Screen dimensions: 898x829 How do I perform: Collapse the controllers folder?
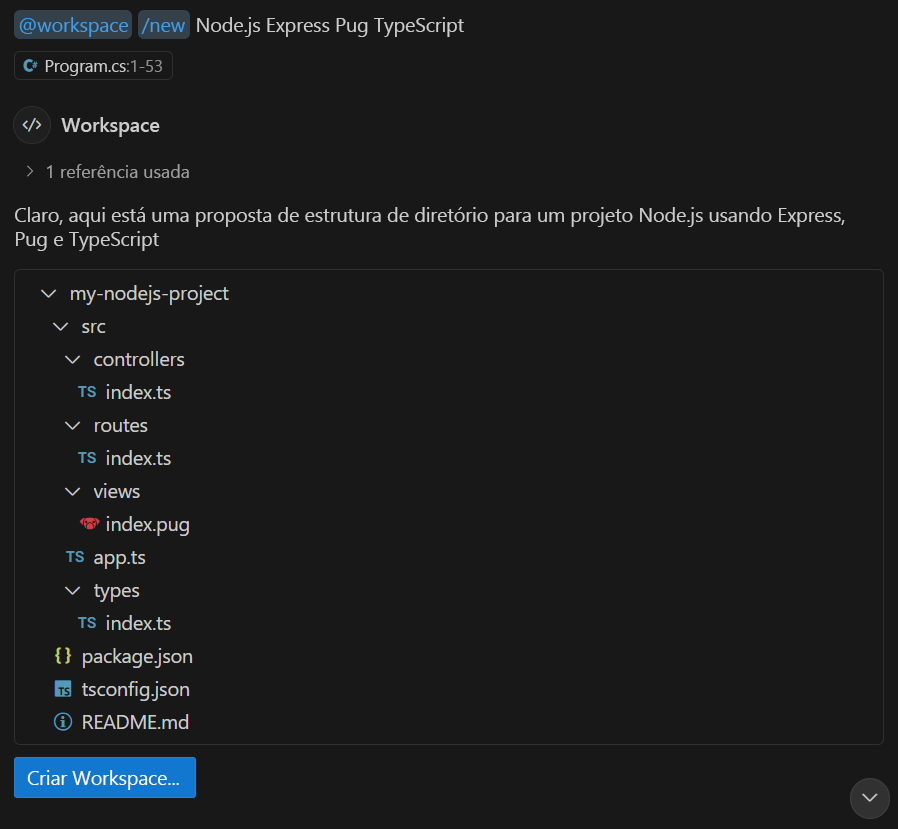72,359
